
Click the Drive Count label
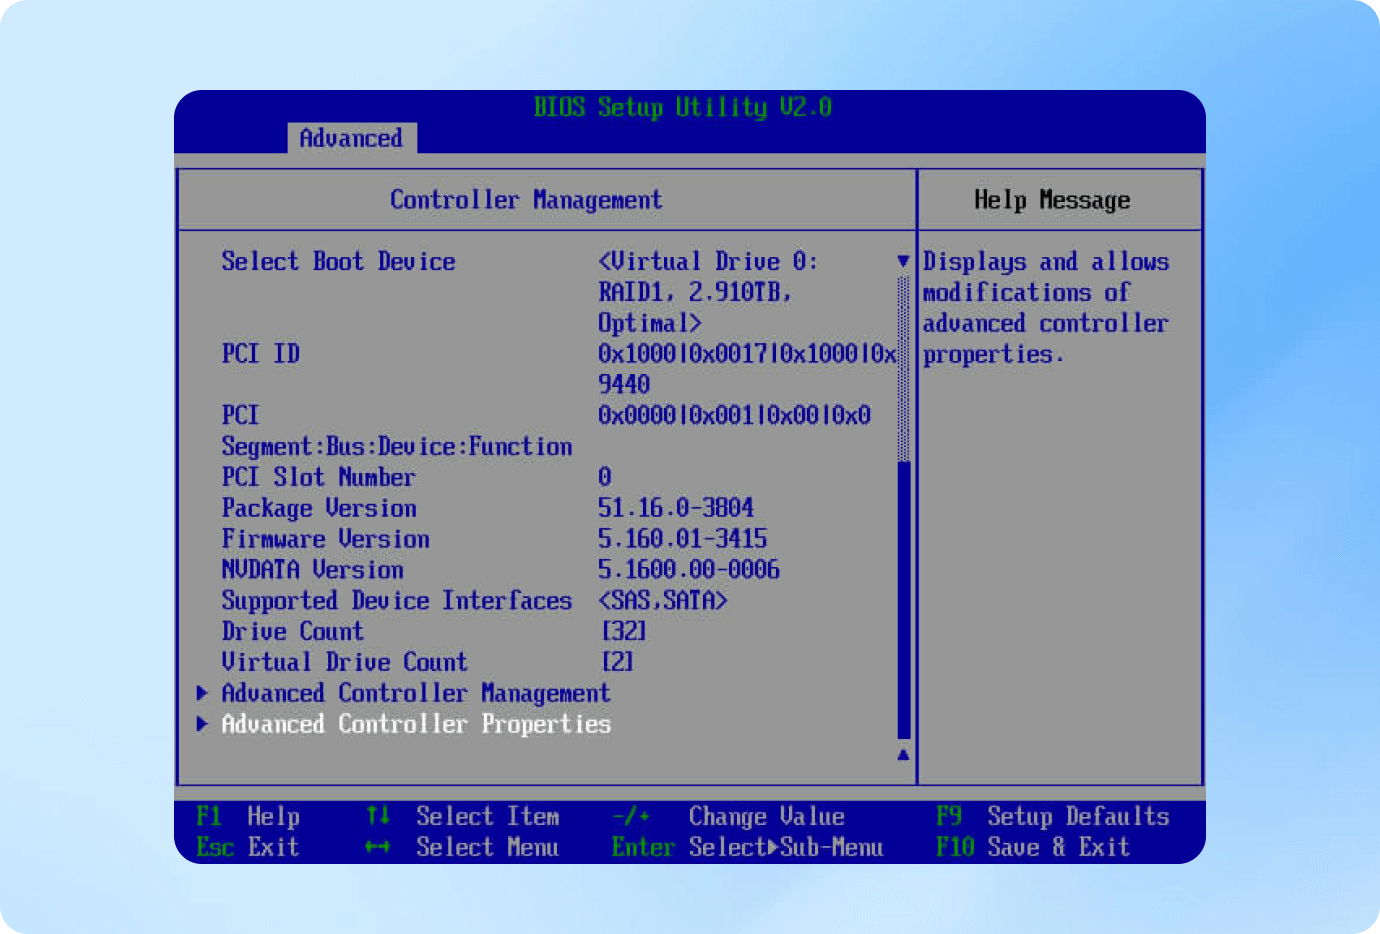point(292,632)
